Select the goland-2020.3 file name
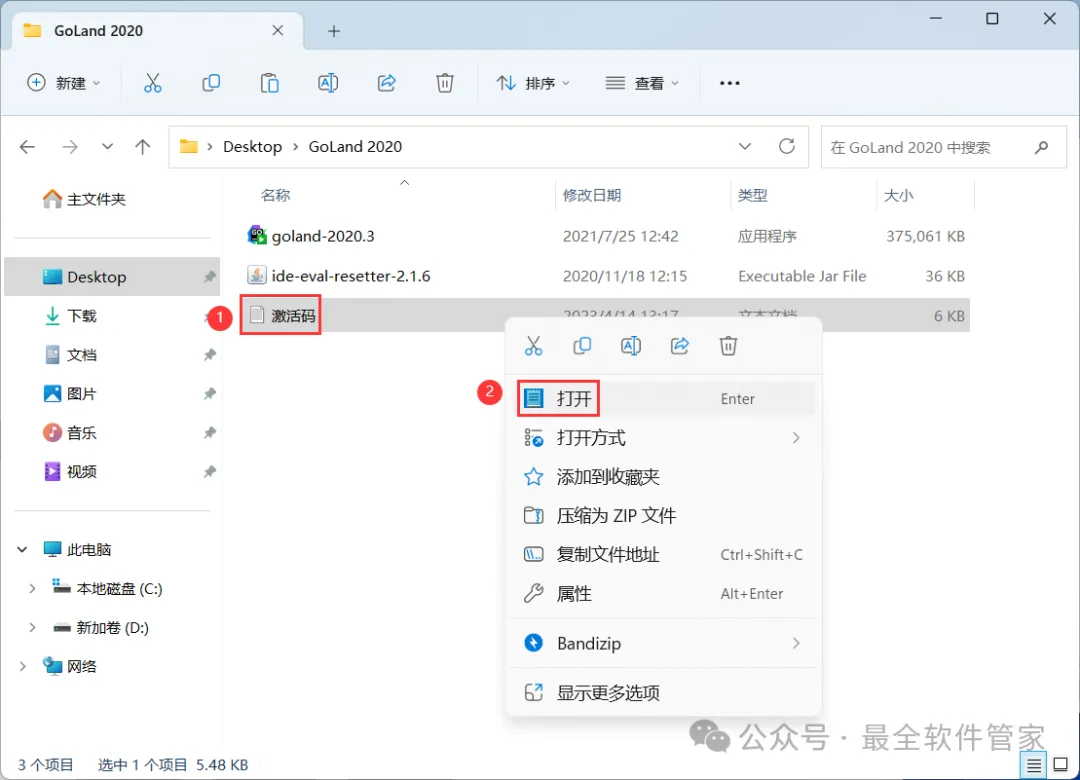1080x780 pixels. pyautogui.click(x=323, y=236)
